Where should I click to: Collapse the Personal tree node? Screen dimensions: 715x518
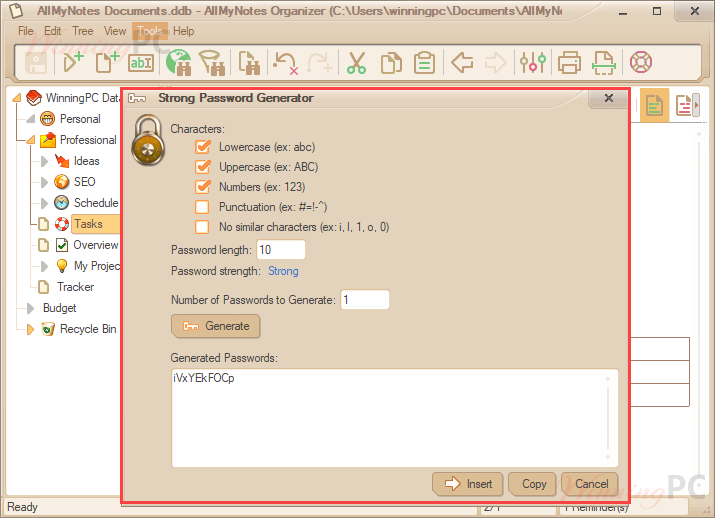click(31, 119)
